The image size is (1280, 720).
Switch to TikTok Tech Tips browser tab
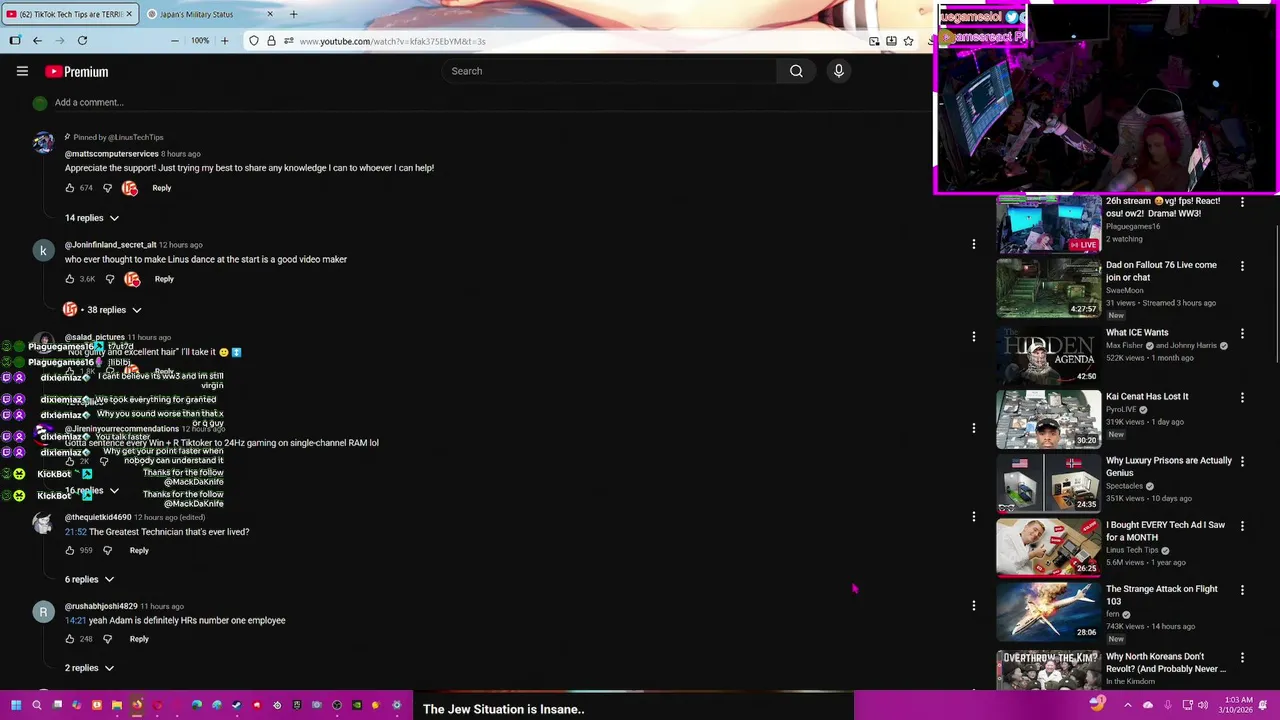pos(70,14)
